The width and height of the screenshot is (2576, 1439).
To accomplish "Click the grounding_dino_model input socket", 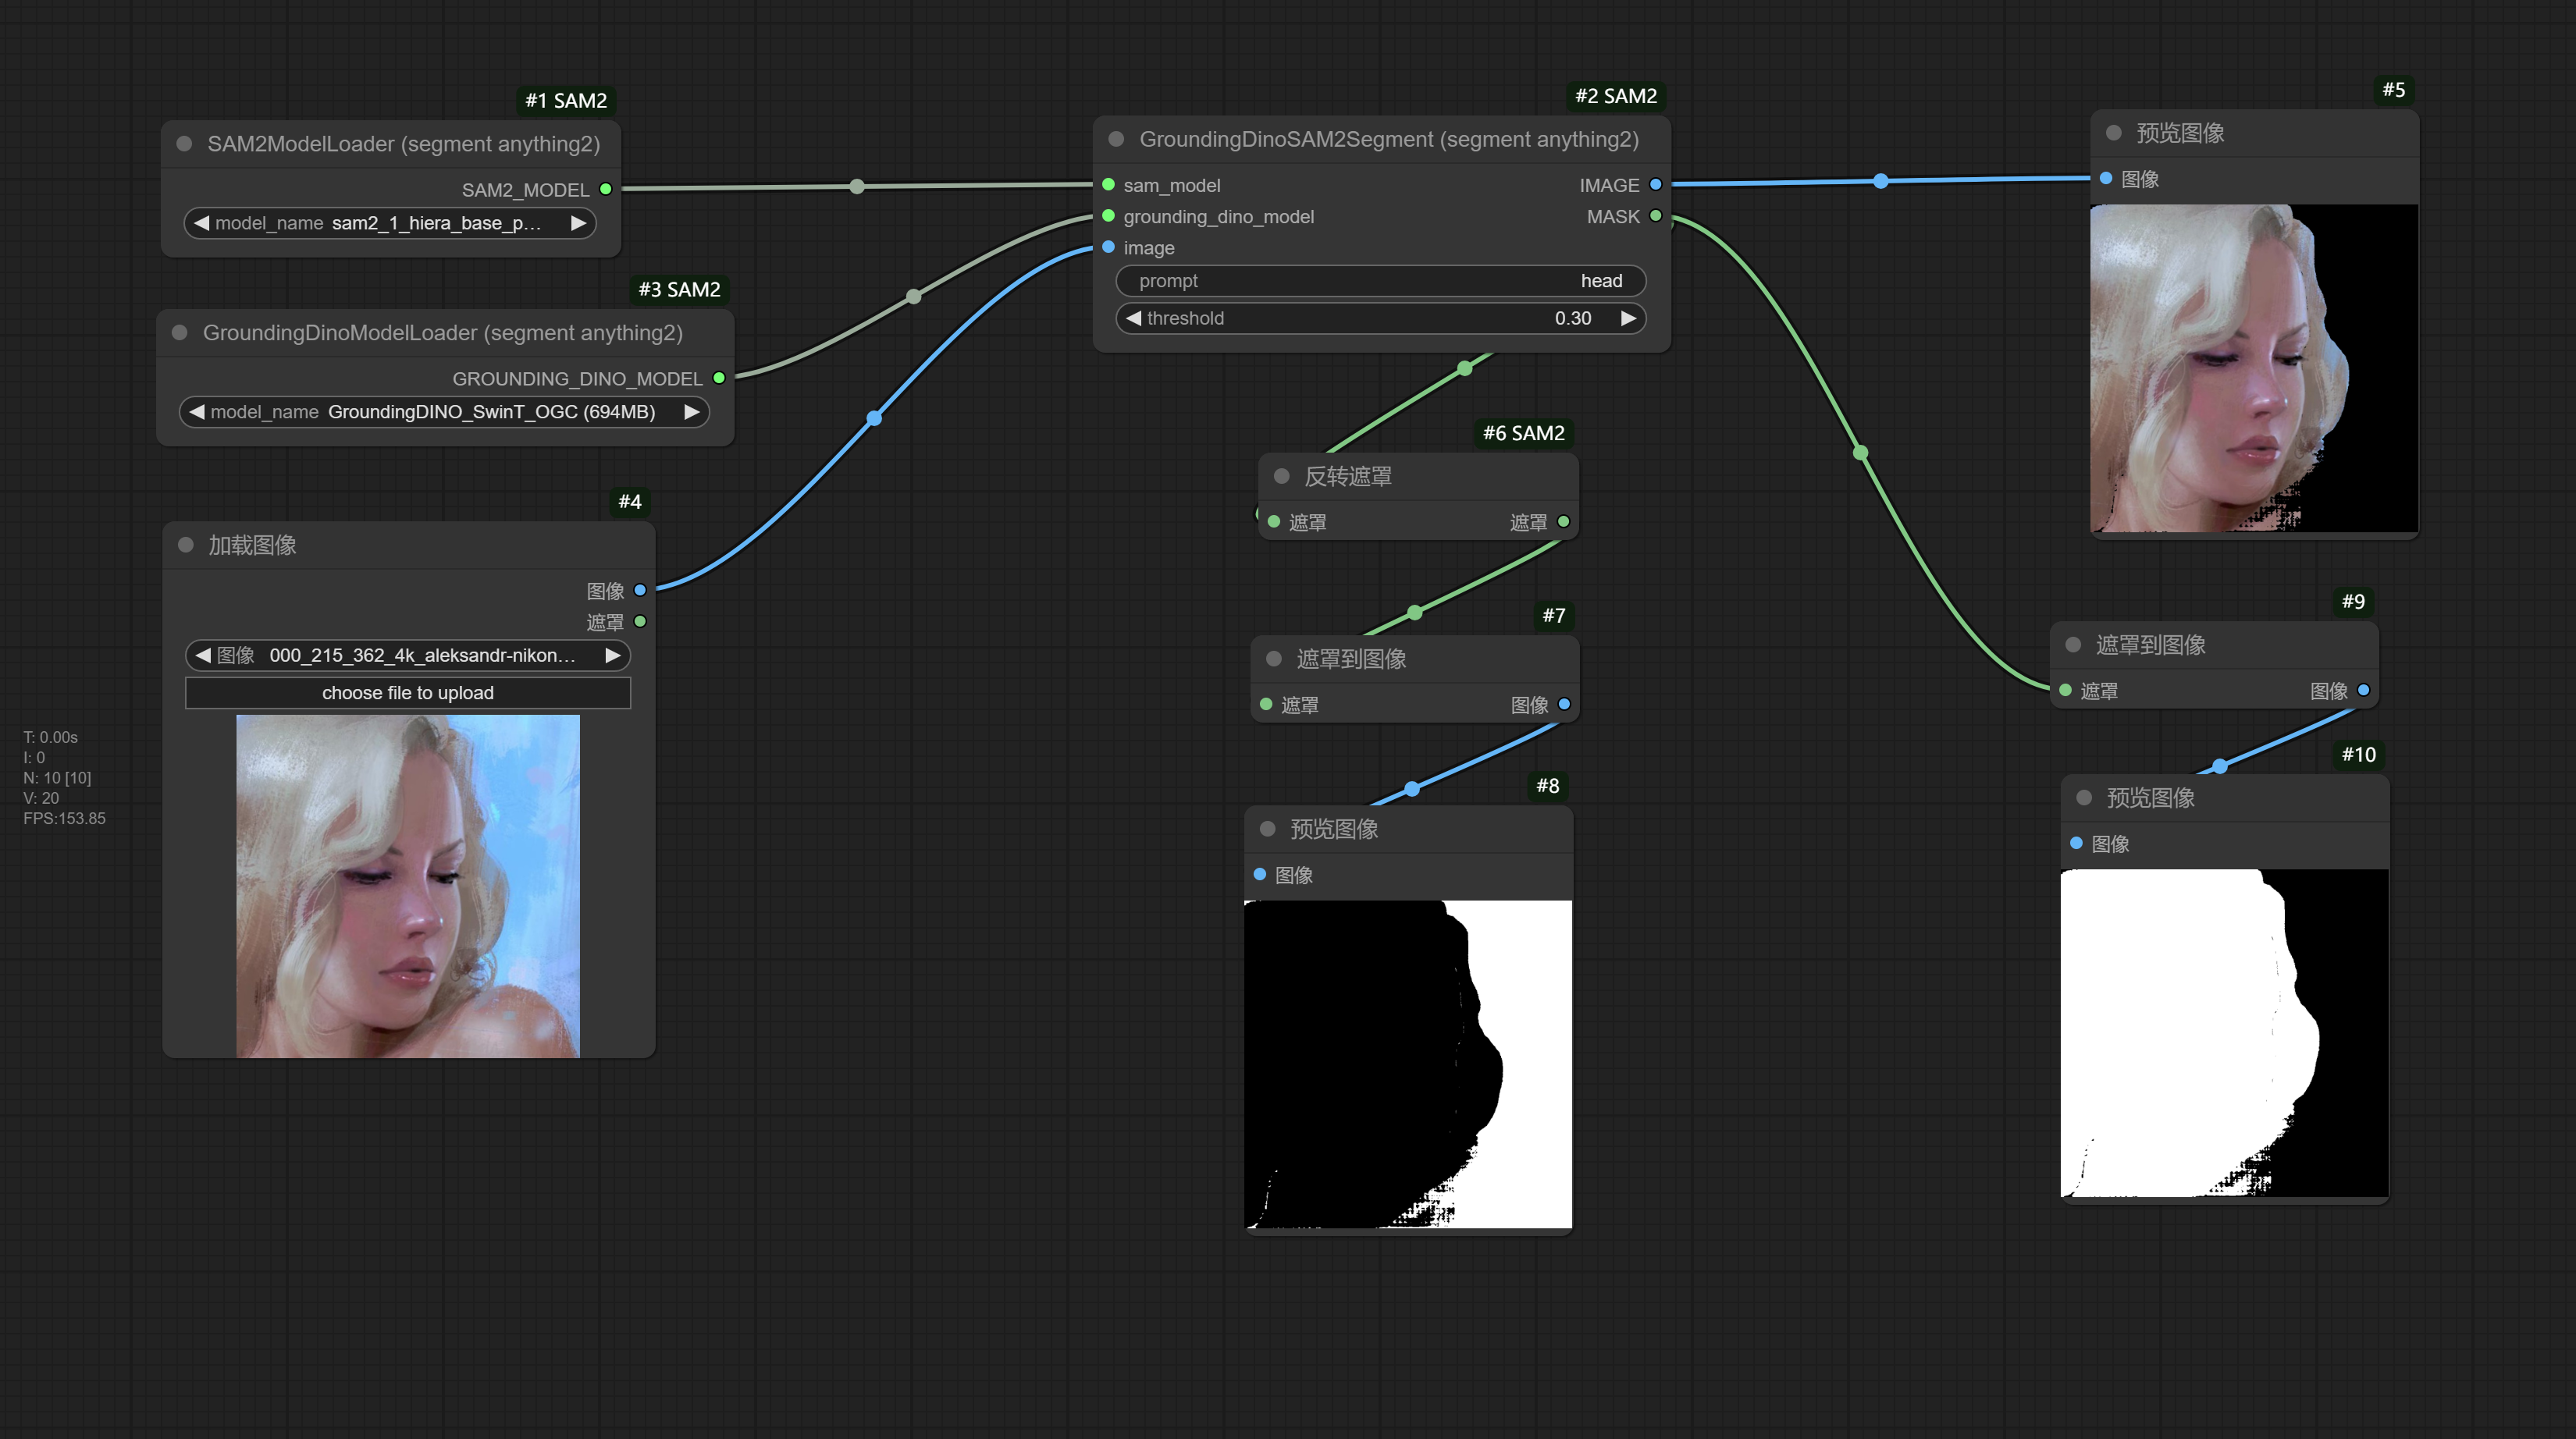I will pyautogui.click(x=1108, y=216).
